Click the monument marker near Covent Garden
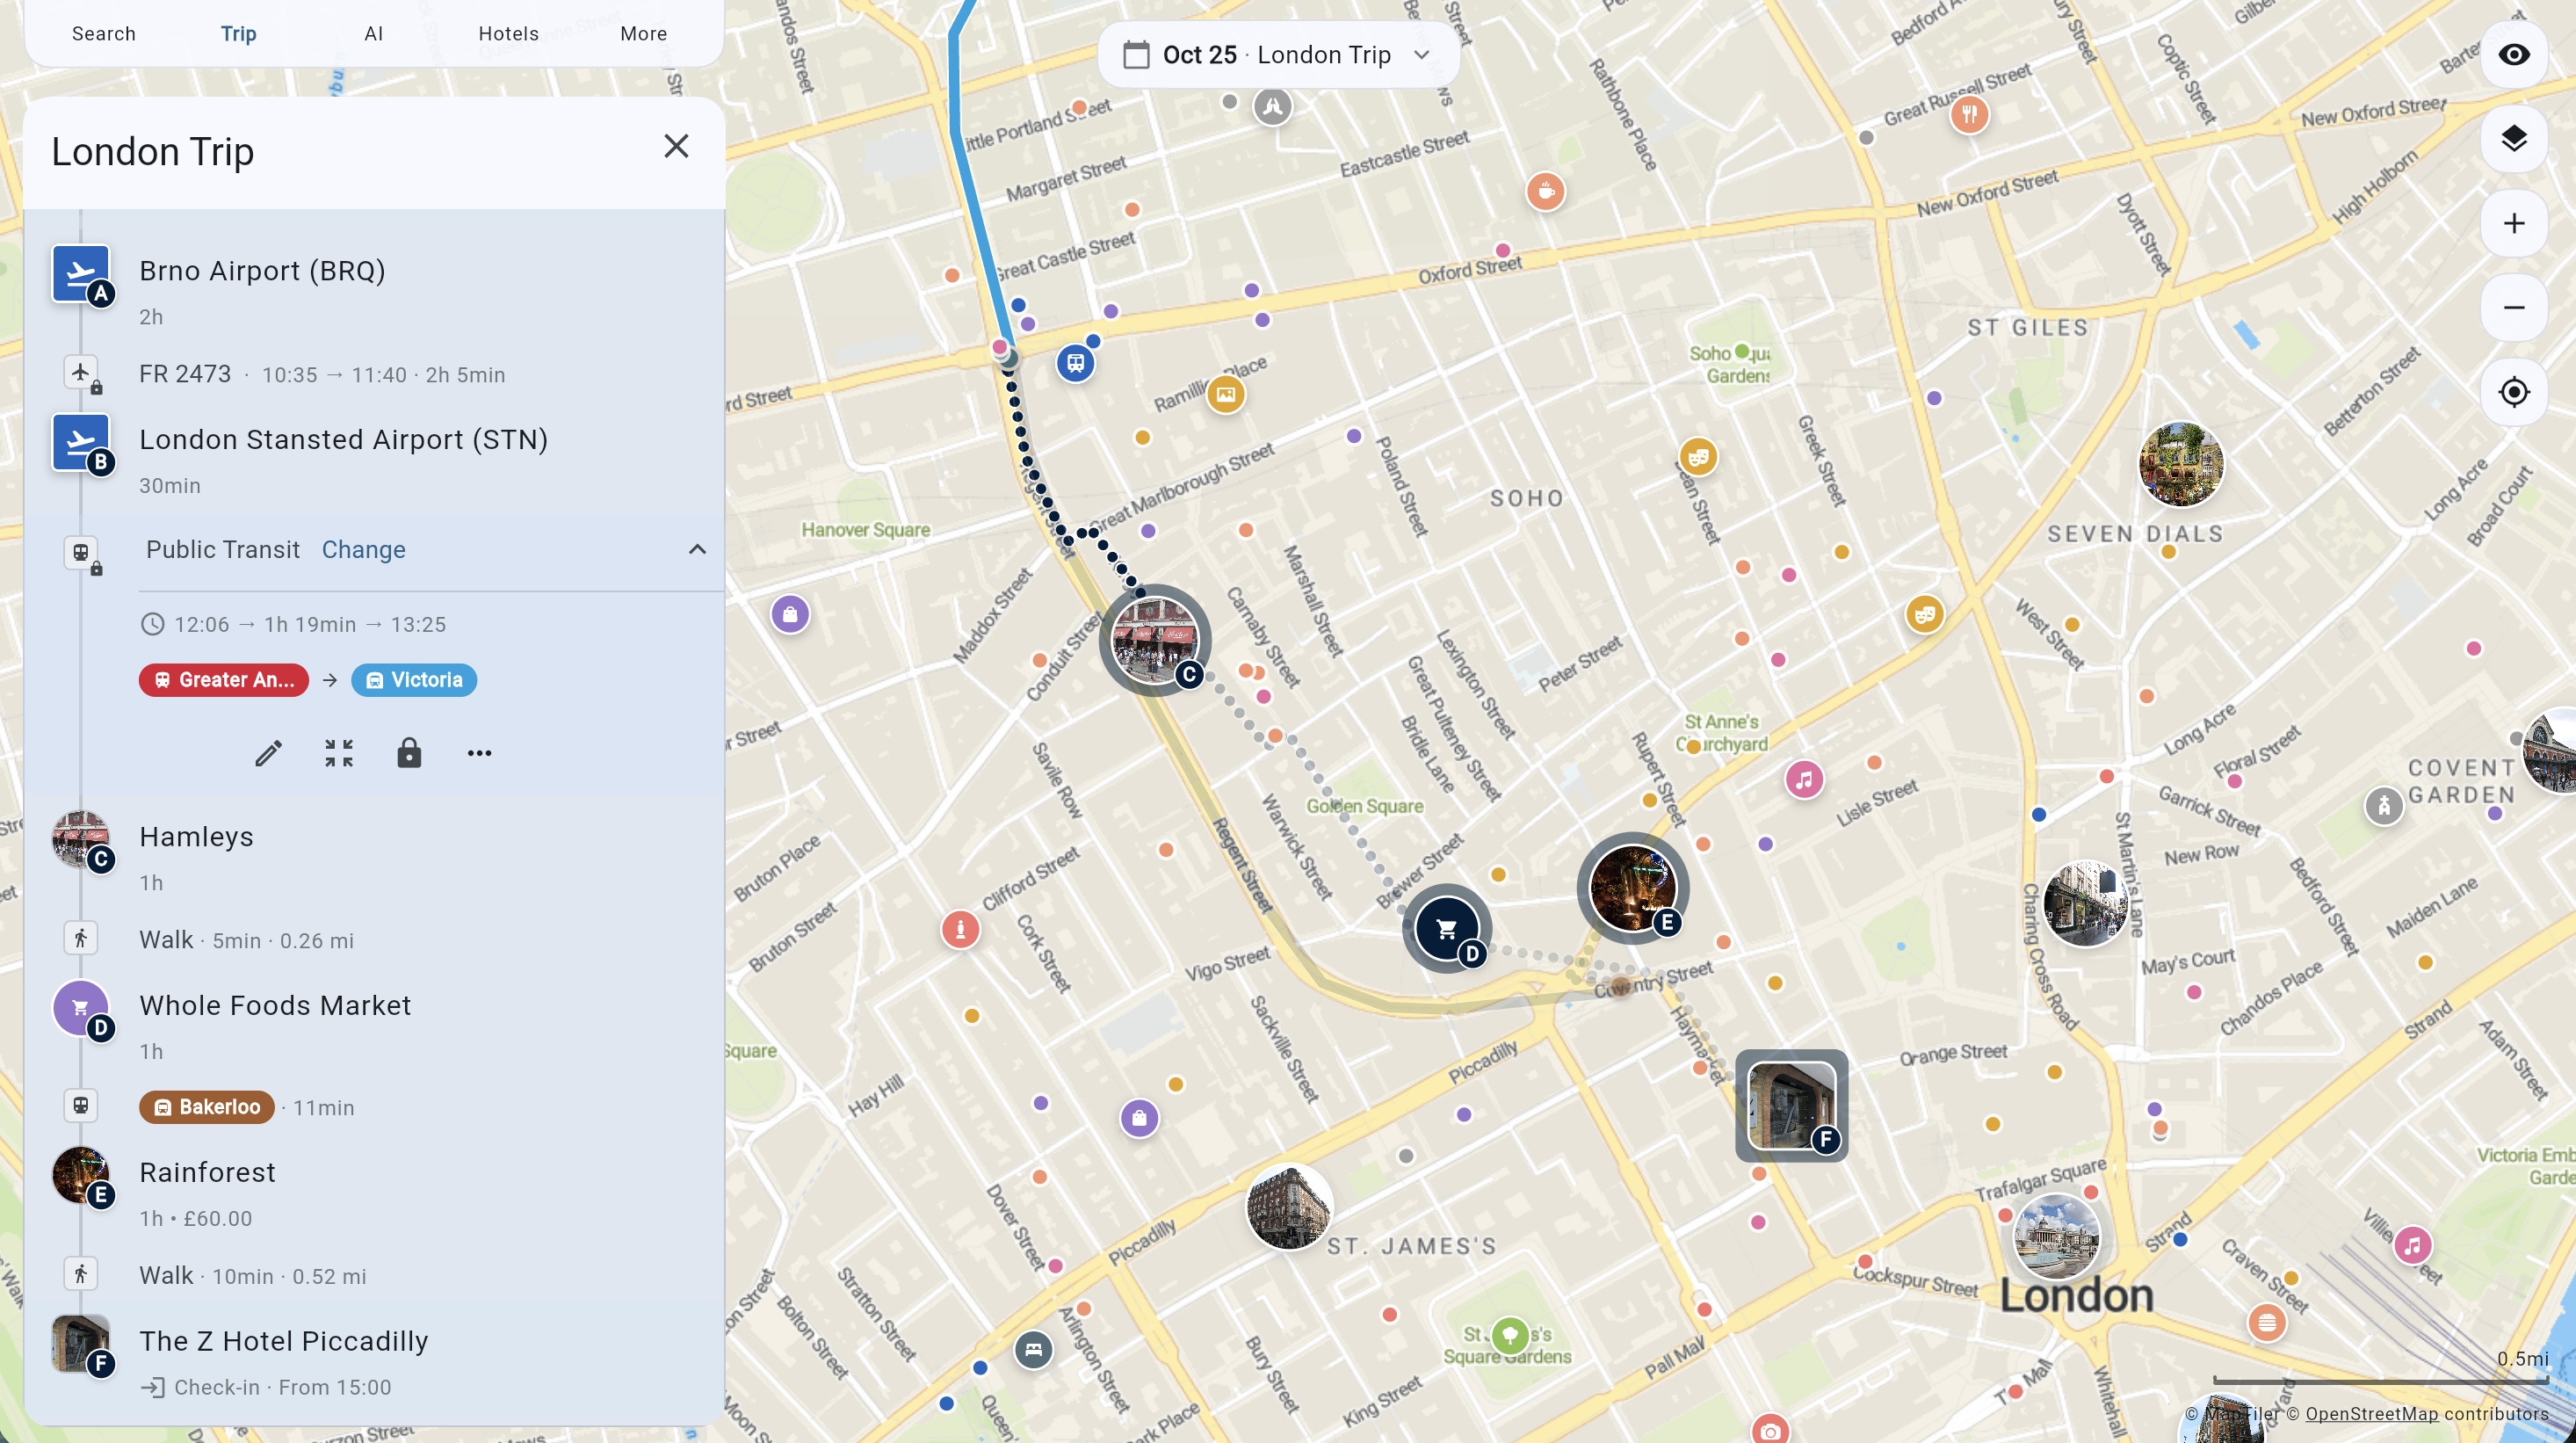 pos(2384,805)
